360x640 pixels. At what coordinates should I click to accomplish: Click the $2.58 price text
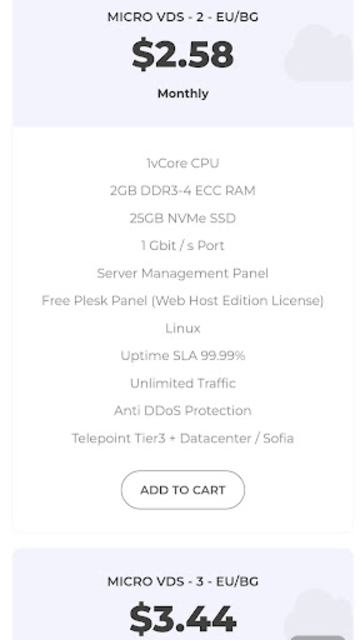pyautogui.click(x=182, y=54)
